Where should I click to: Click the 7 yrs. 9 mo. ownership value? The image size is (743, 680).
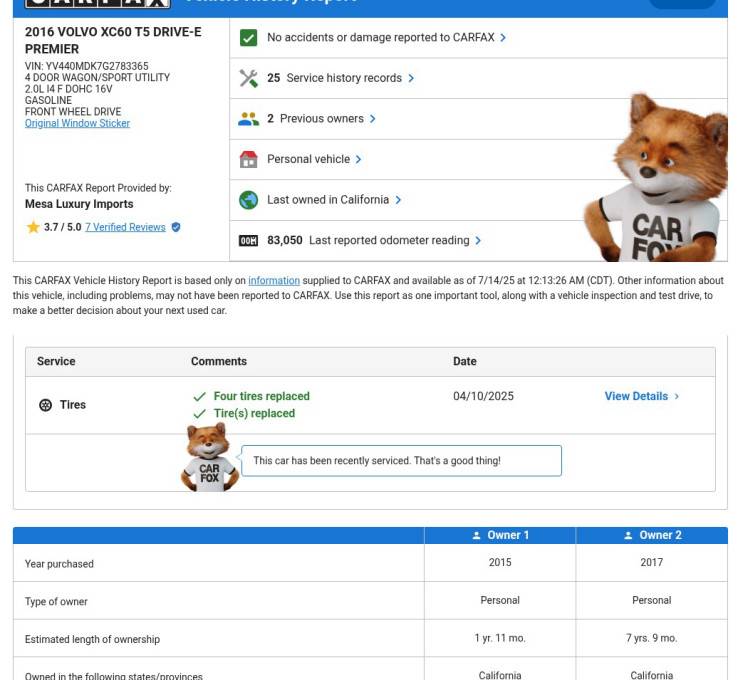tap(652, 638)
